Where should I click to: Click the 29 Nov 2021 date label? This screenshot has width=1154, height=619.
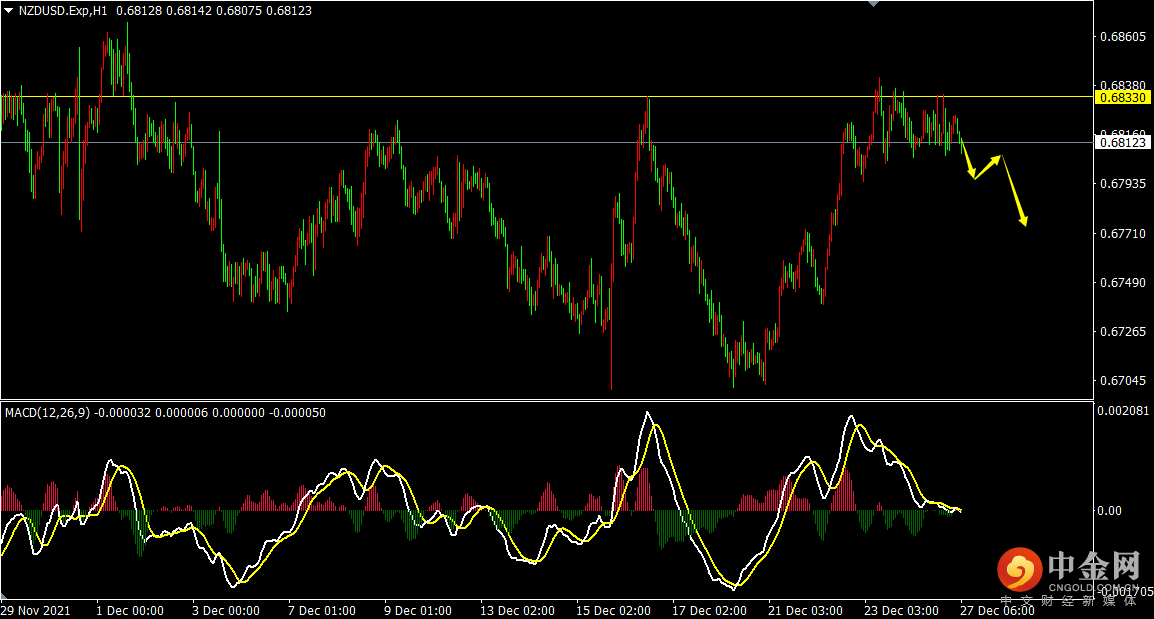coord(36,610)
